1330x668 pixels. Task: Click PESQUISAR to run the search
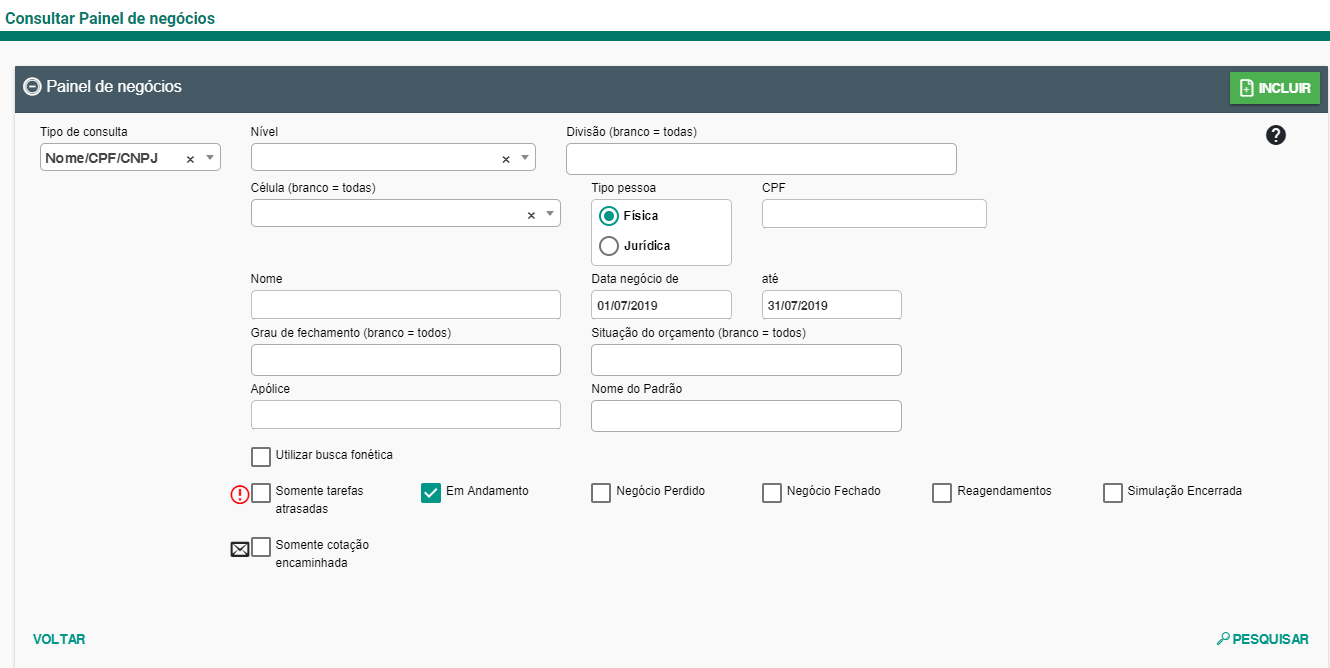click(1262, 639)
